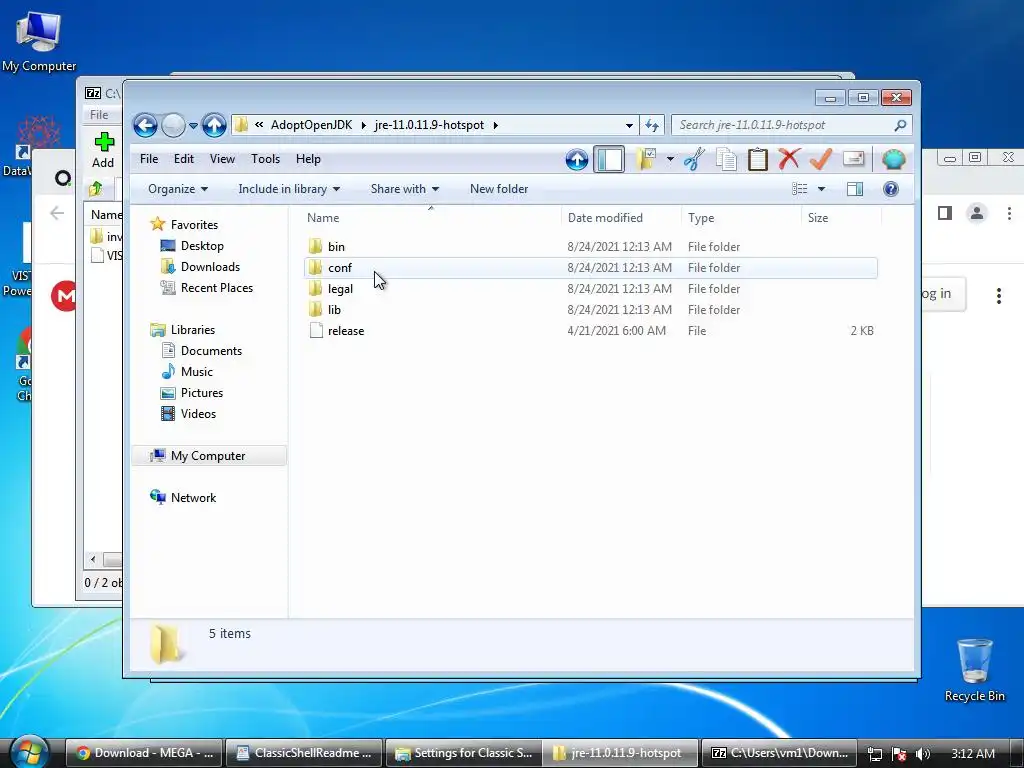Click the Back navigation arrow in Explorer
The image size is (1024, 768).
click(x=145, y=125)
